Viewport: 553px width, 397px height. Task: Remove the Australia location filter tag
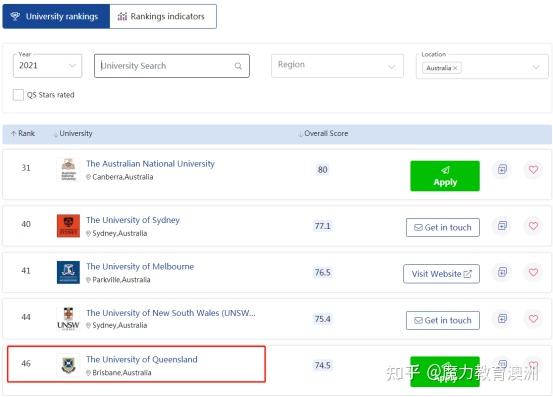[455, 68]
